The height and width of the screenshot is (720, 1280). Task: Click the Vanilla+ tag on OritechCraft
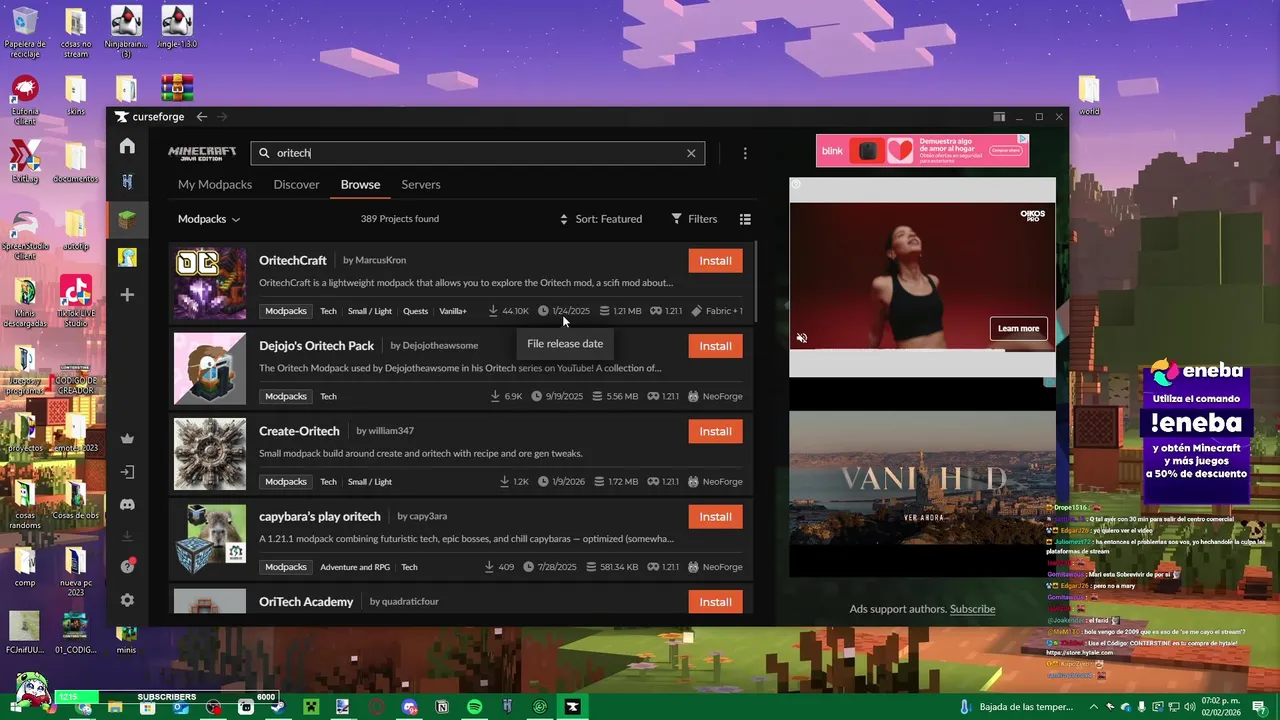click(453, 311)
